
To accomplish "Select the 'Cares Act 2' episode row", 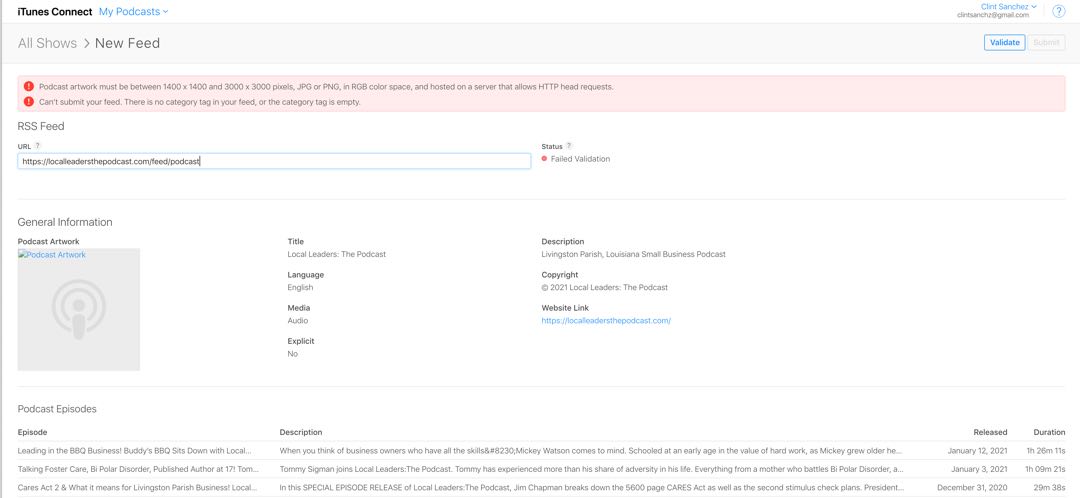I will click(x=541, y=488).
